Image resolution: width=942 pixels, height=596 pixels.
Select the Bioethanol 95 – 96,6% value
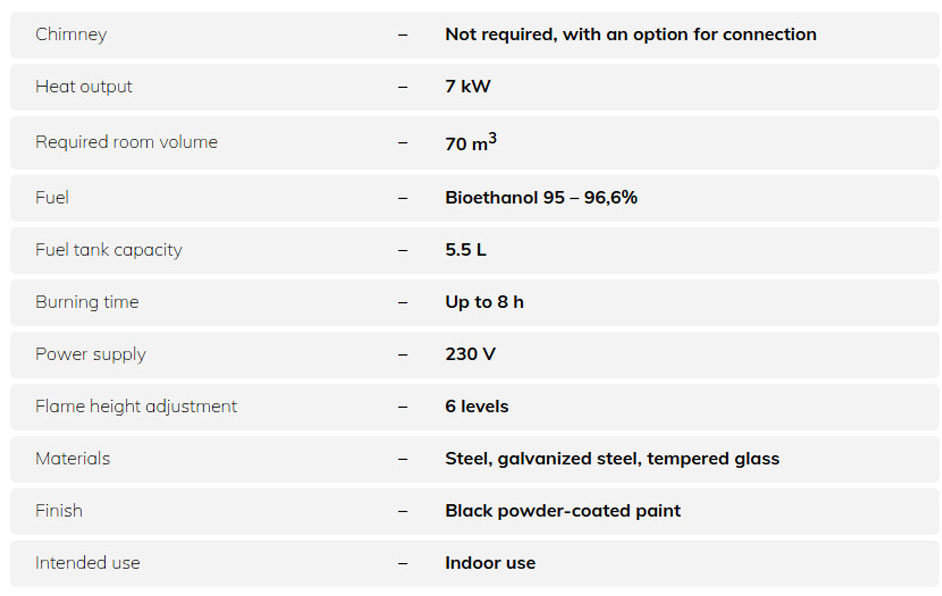(541, 197)
